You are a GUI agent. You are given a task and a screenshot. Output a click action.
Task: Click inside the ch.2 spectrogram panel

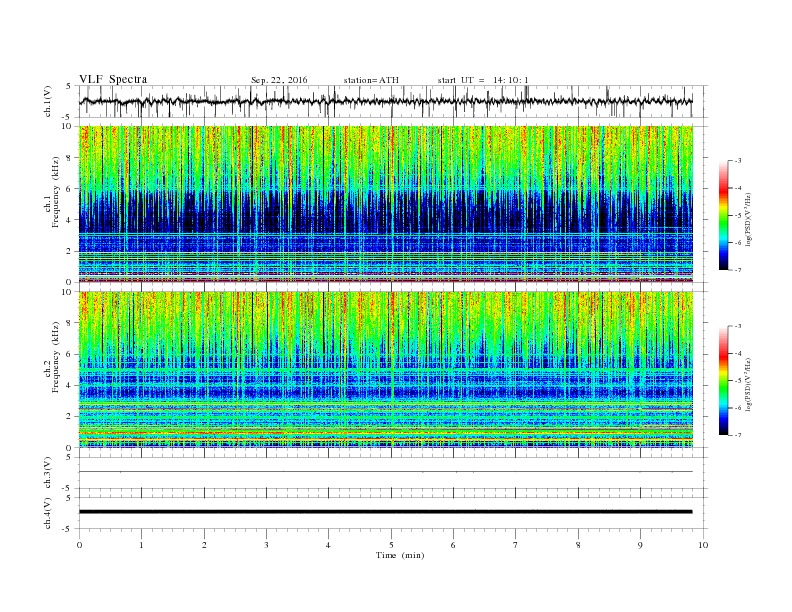[385, 370]
